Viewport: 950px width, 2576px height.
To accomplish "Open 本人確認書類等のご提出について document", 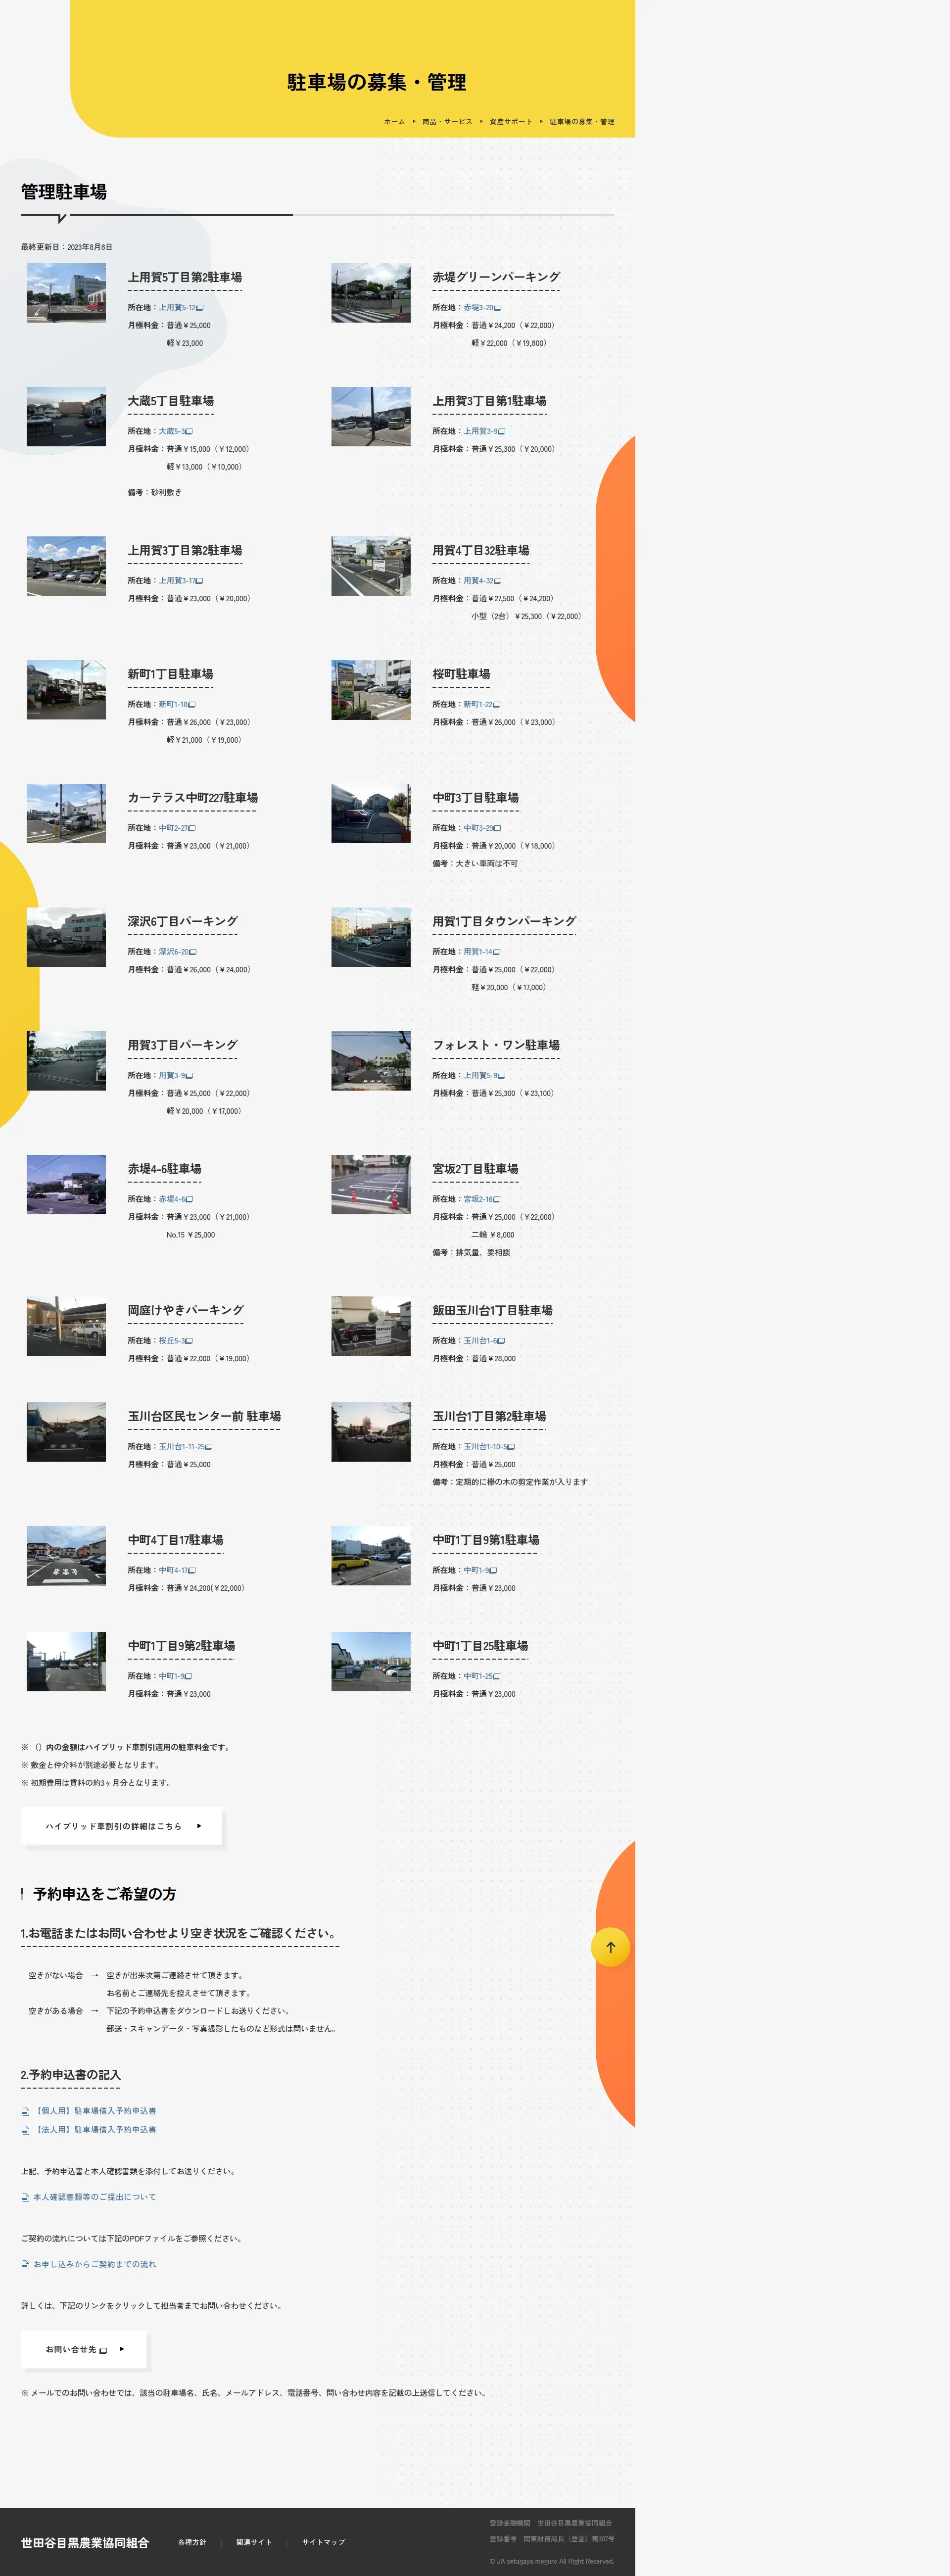I will pos(94,2197).
